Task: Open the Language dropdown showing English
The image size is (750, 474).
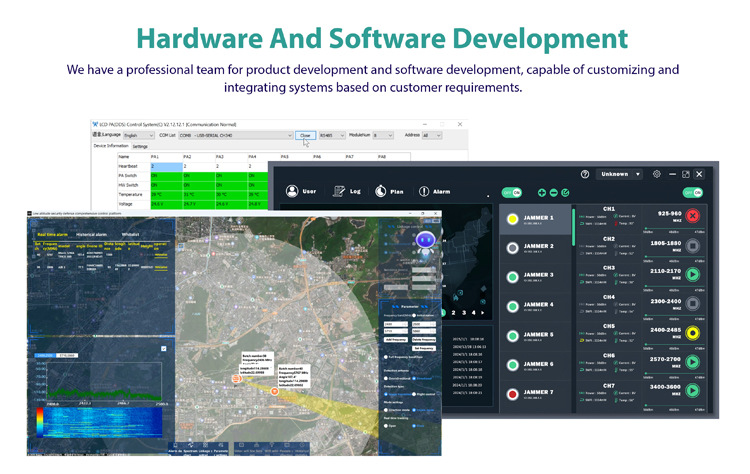Action: point(137,135)
